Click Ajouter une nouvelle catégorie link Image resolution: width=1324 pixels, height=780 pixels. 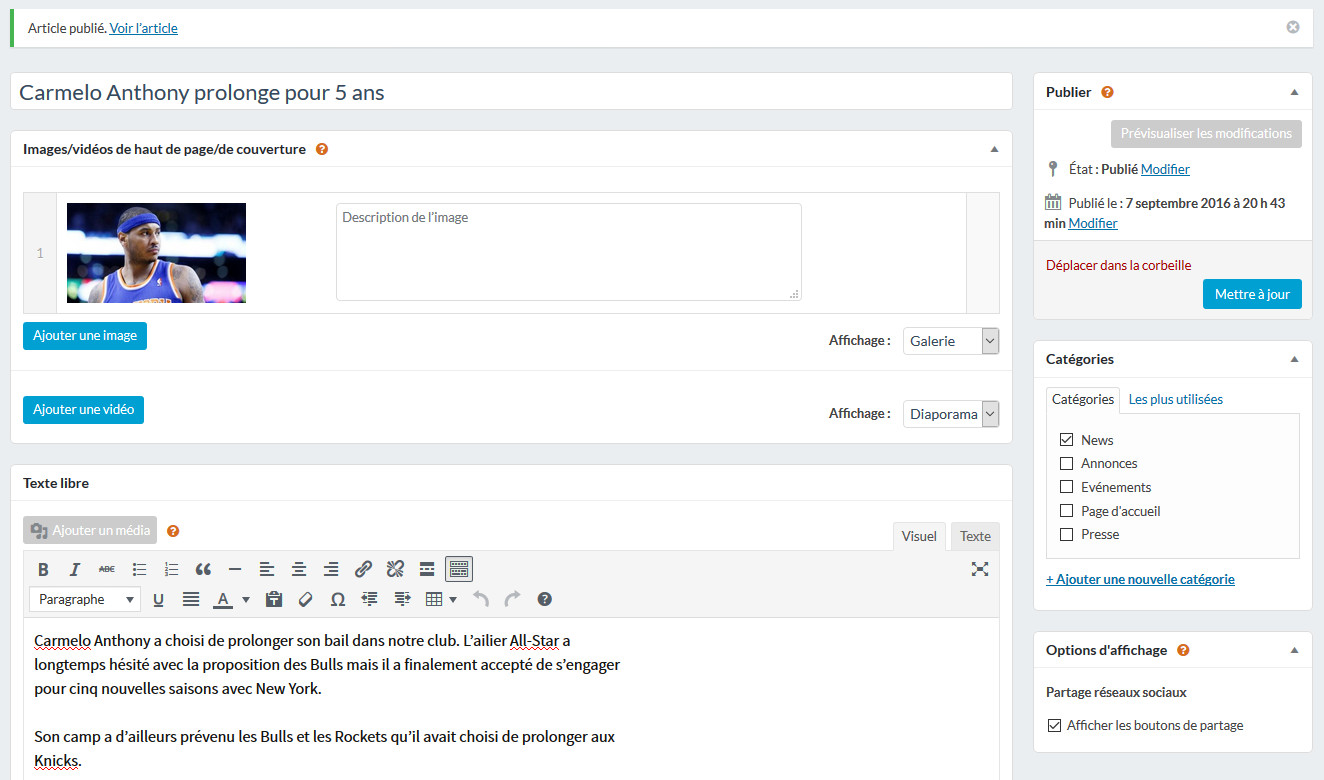[x=1140, y=579]
